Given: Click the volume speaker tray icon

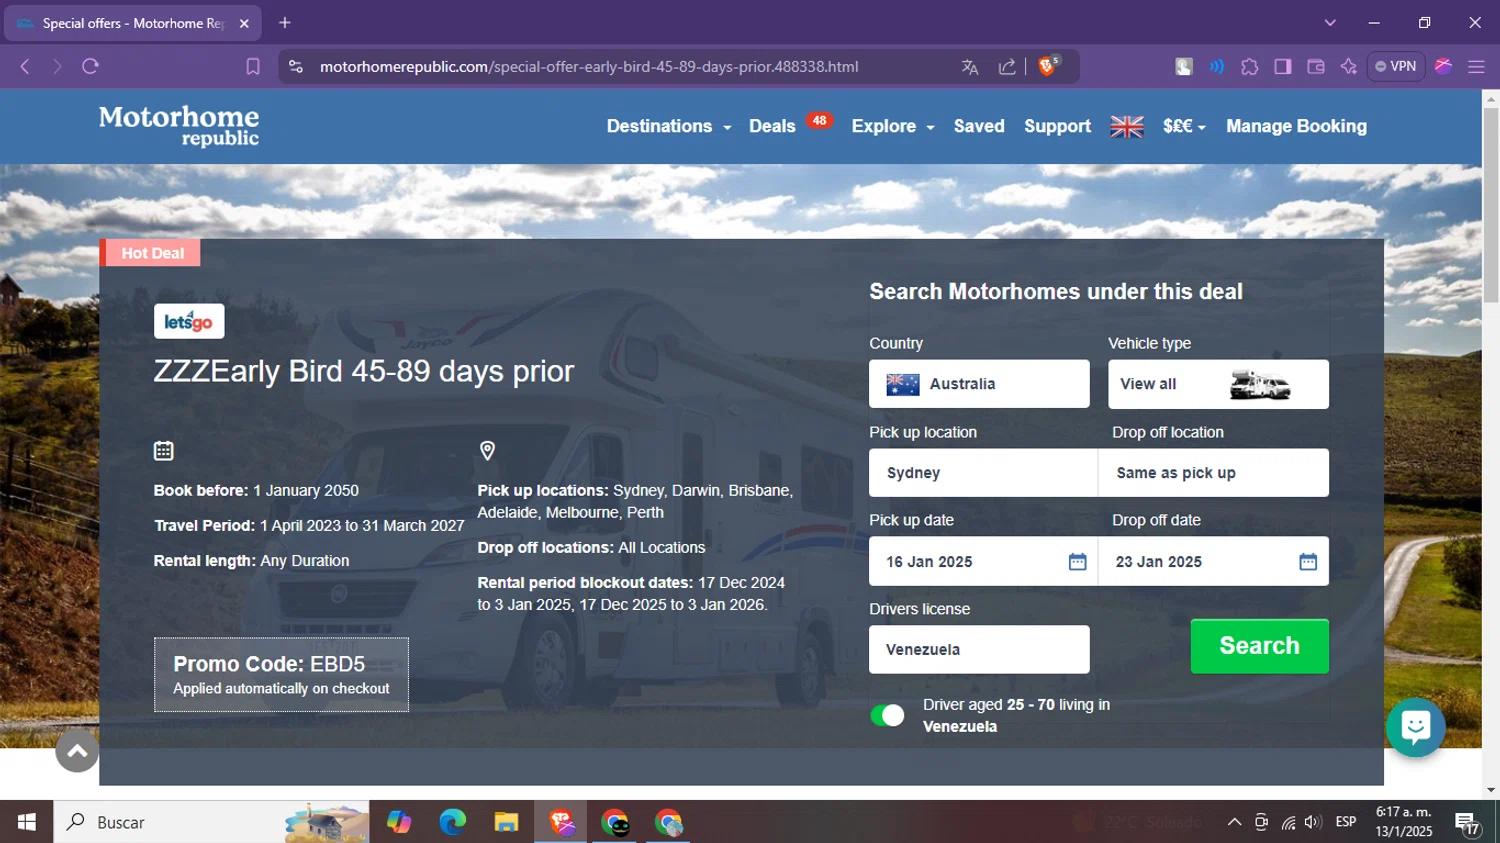Looking at the screenshot, I should (x=1313, y=822).
